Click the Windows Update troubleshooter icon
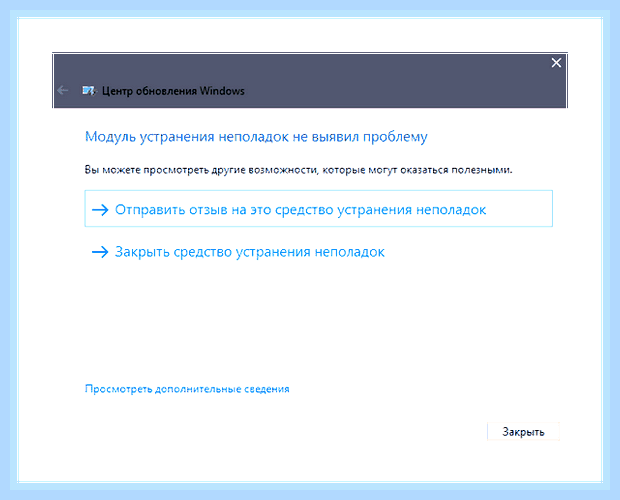This screenshot has height=500, width=620. [x=89, y=91]
